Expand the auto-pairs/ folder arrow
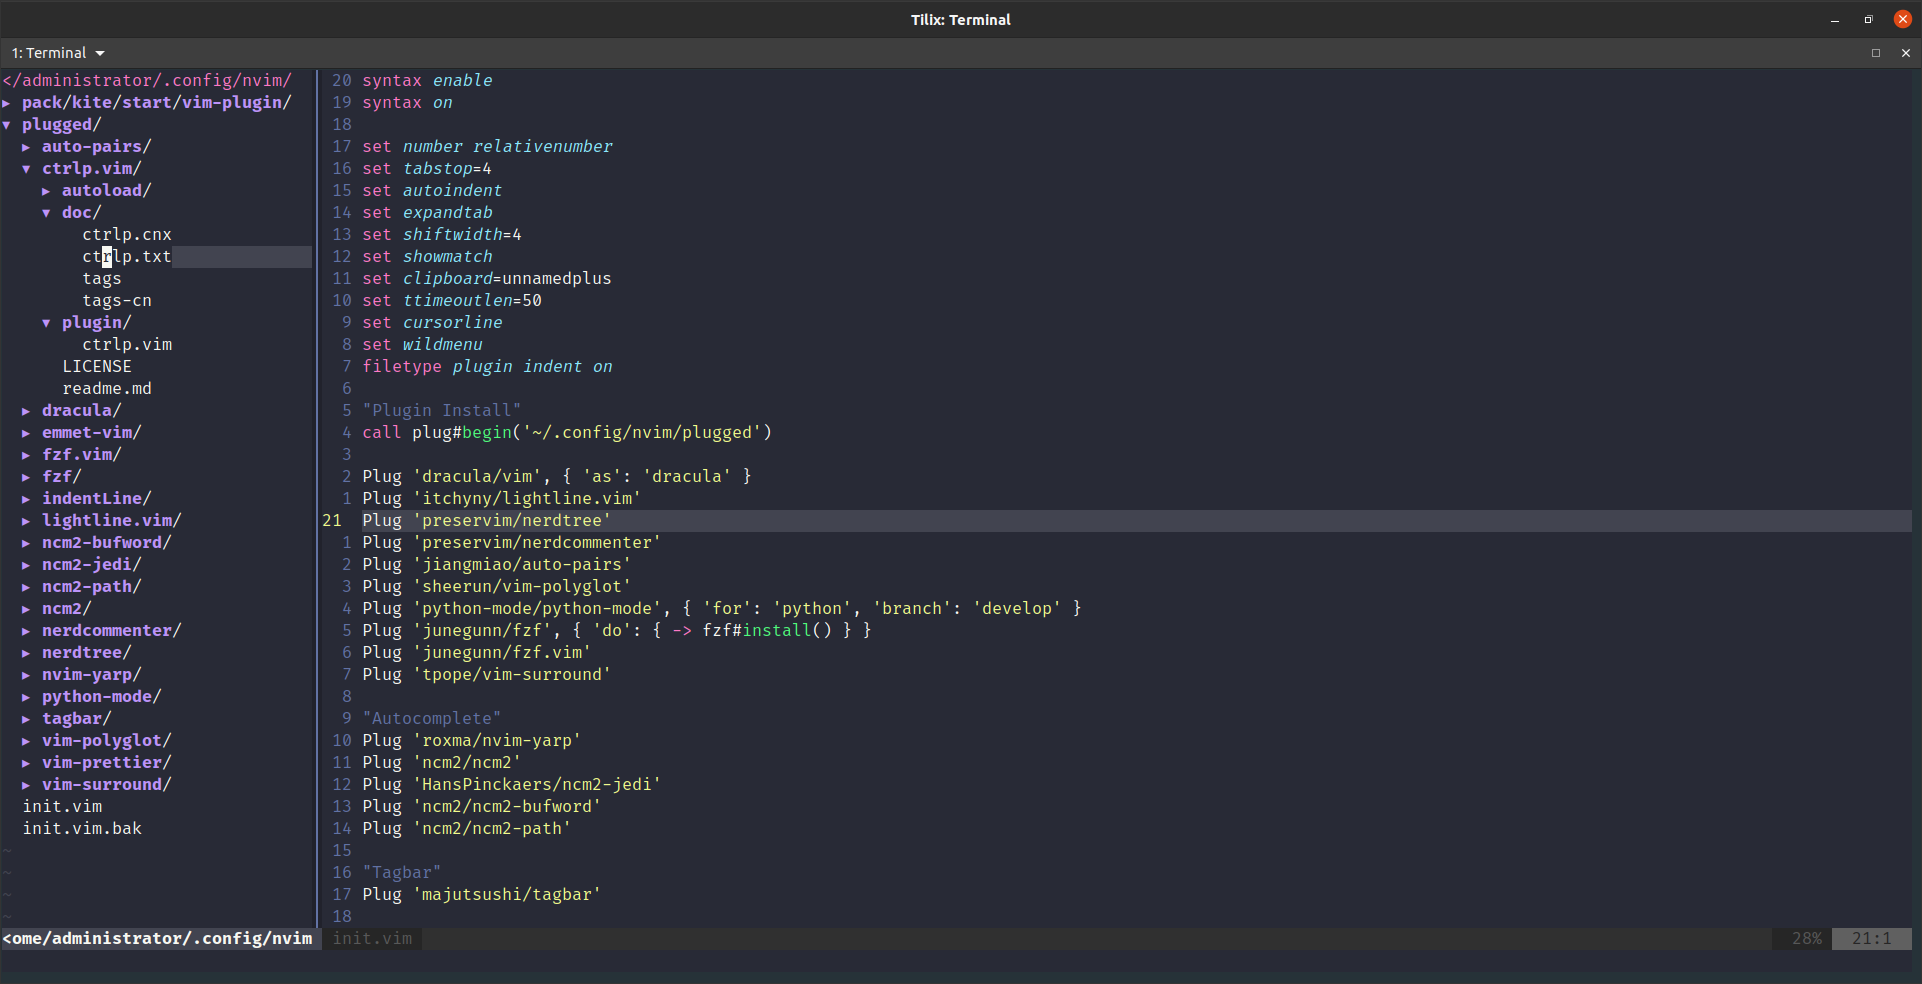This screenshot has width=1922, height=984. coord(27,147)
